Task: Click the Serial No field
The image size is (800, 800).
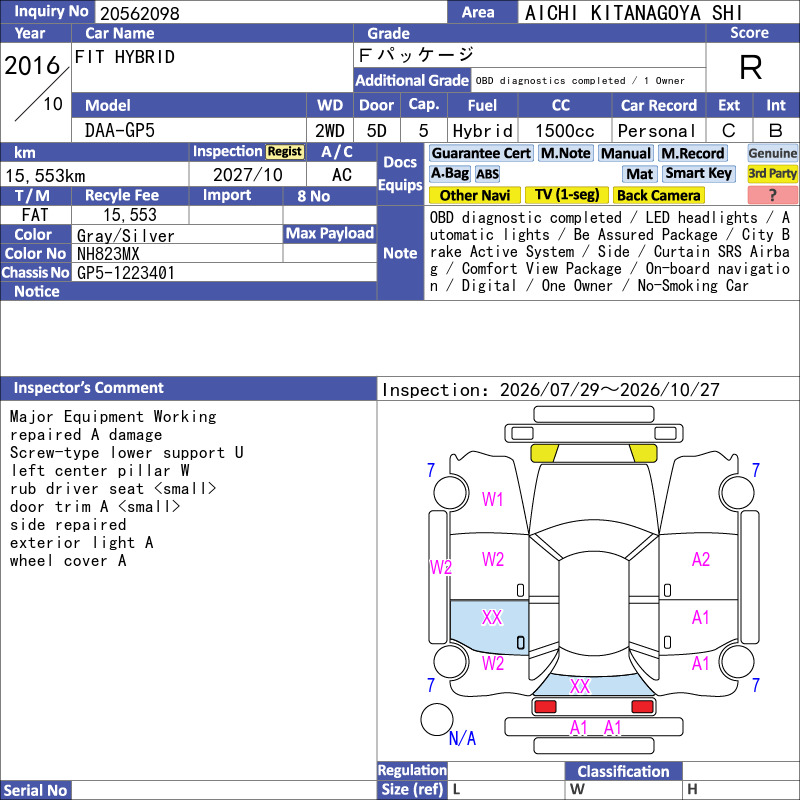Action: click(x=224, y=790)
